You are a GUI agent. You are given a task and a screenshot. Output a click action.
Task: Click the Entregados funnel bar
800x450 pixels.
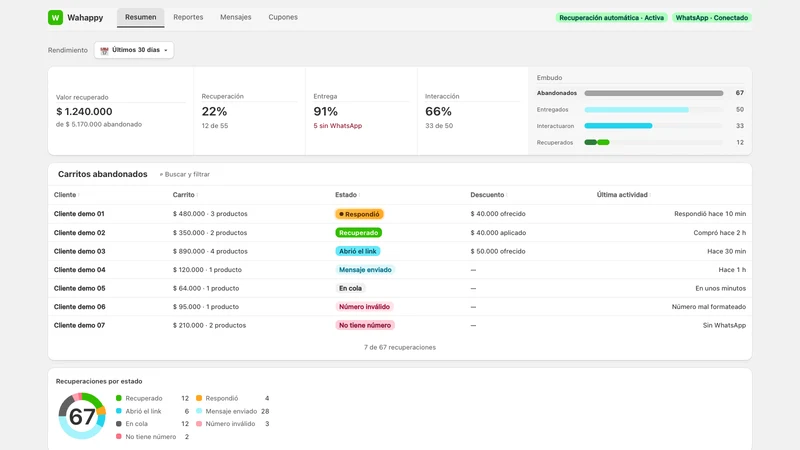636,110
